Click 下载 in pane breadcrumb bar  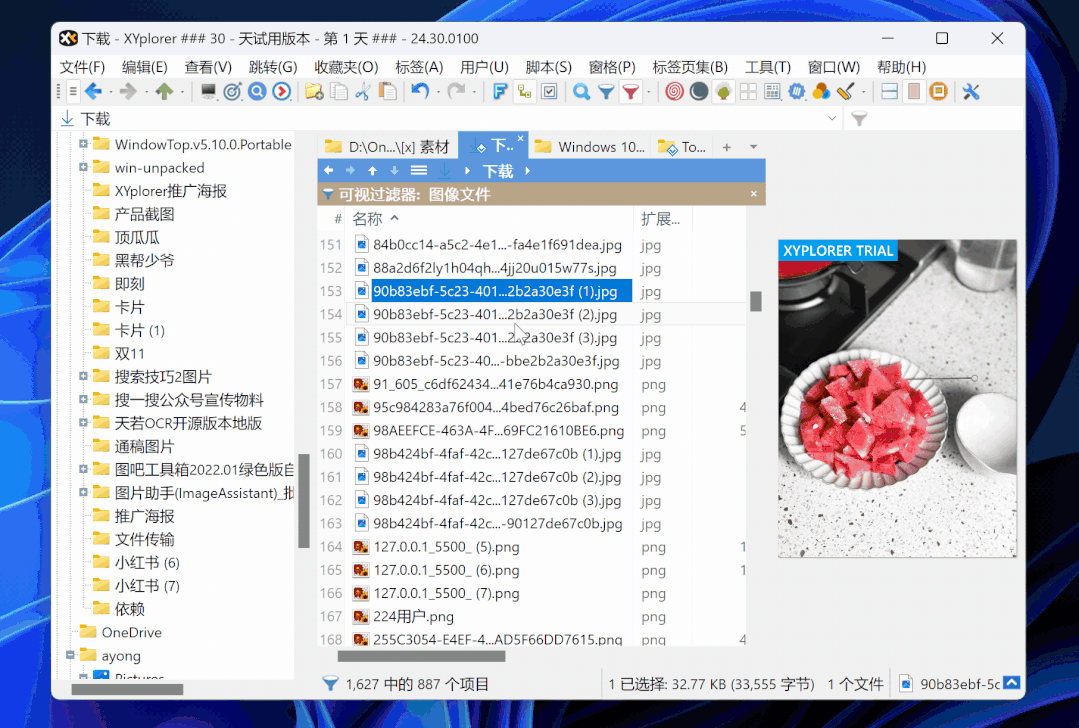click(498, 171)
